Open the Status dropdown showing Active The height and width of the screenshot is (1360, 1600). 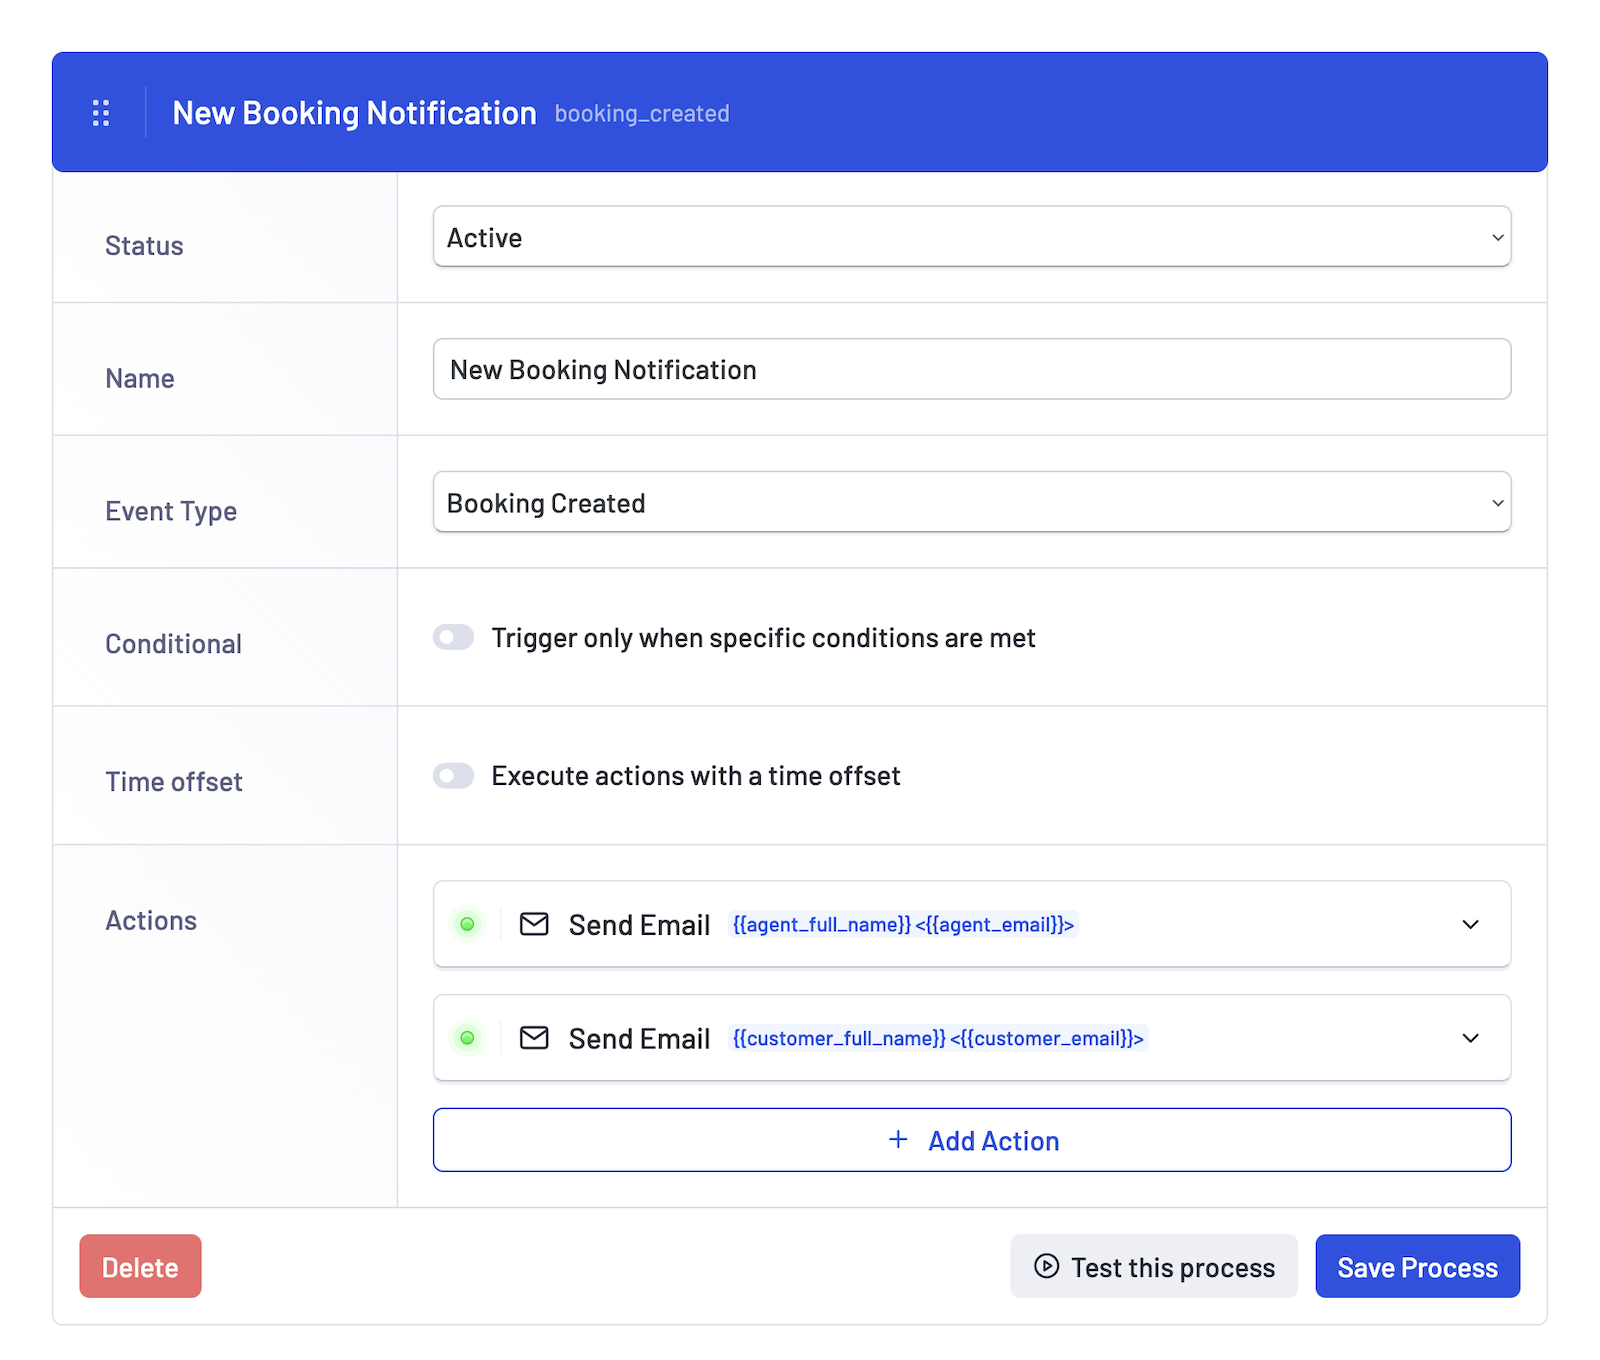pos(972,237)
